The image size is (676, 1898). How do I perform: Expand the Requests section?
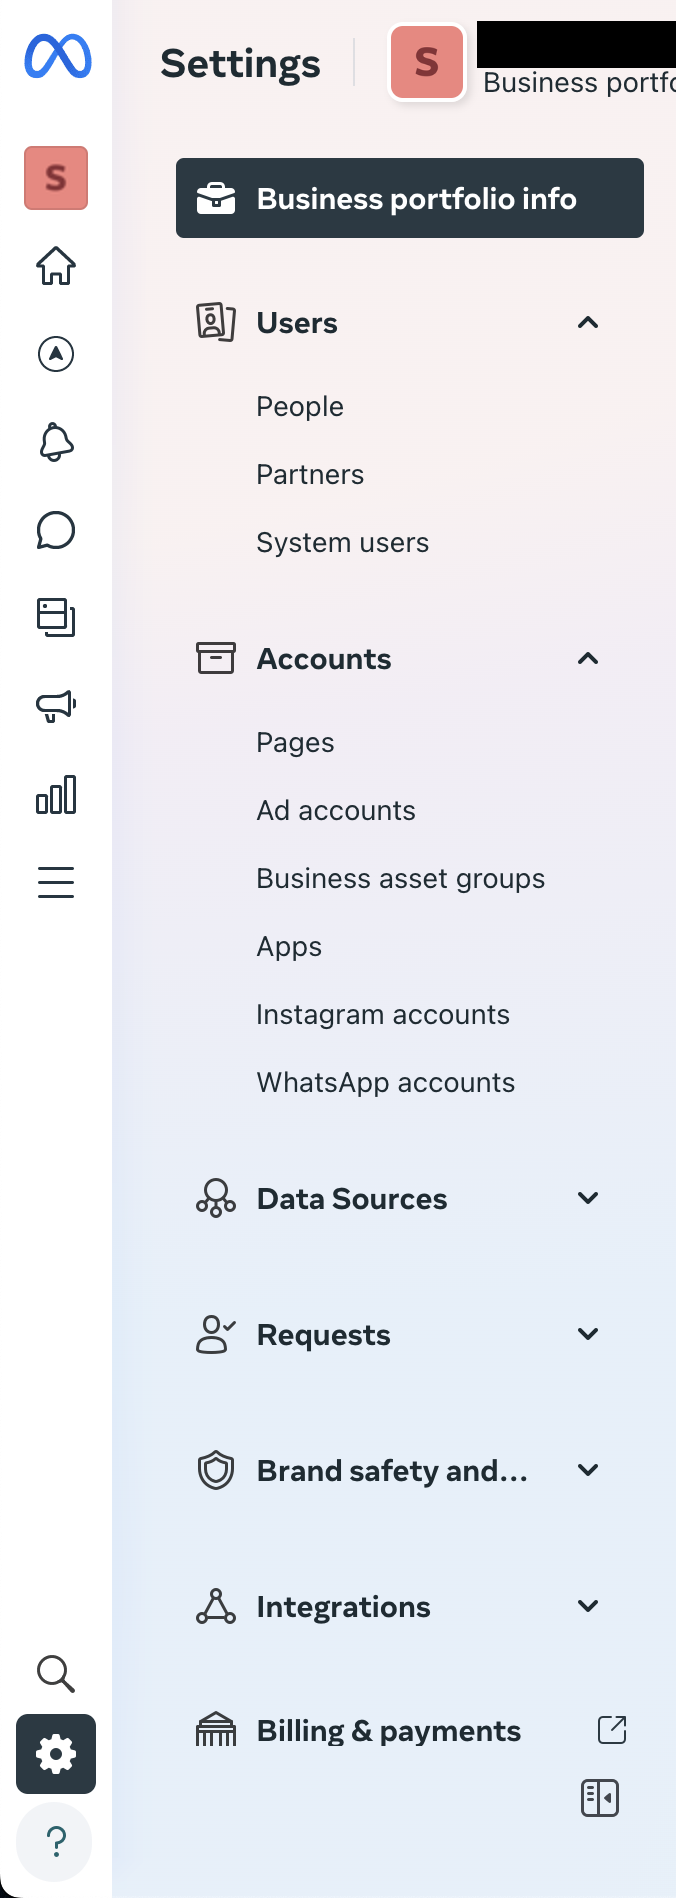coord(588,1334)
